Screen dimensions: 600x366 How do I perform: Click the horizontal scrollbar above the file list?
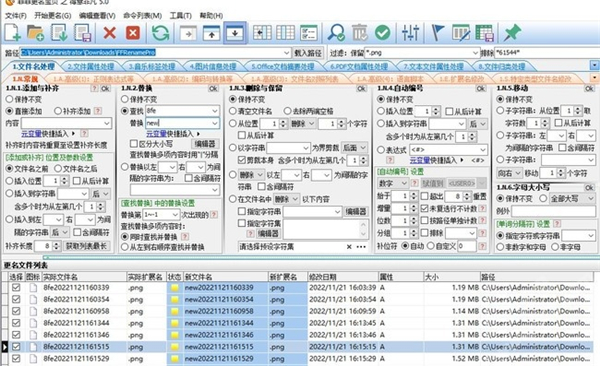click(321, 257)
